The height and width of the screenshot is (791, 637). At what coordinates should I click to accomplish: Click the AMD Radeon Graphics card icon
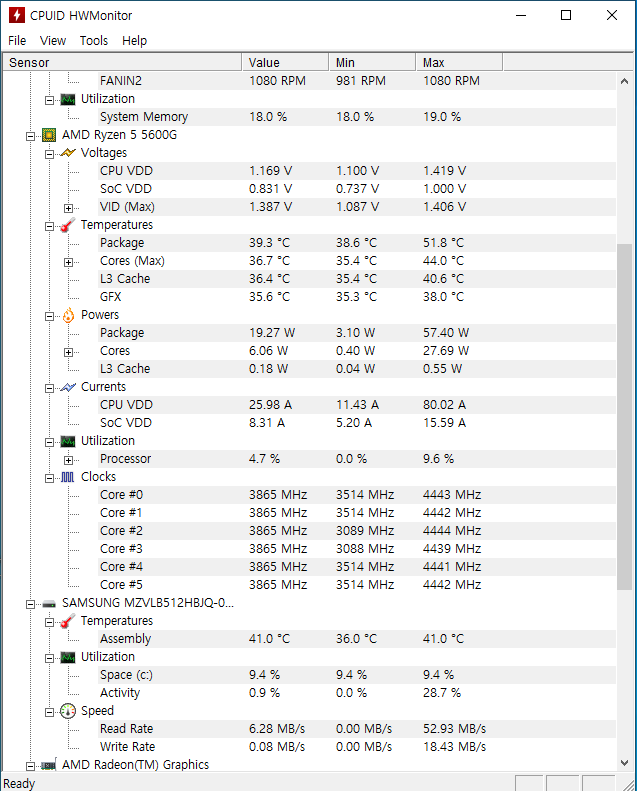(x=49, y=765)
